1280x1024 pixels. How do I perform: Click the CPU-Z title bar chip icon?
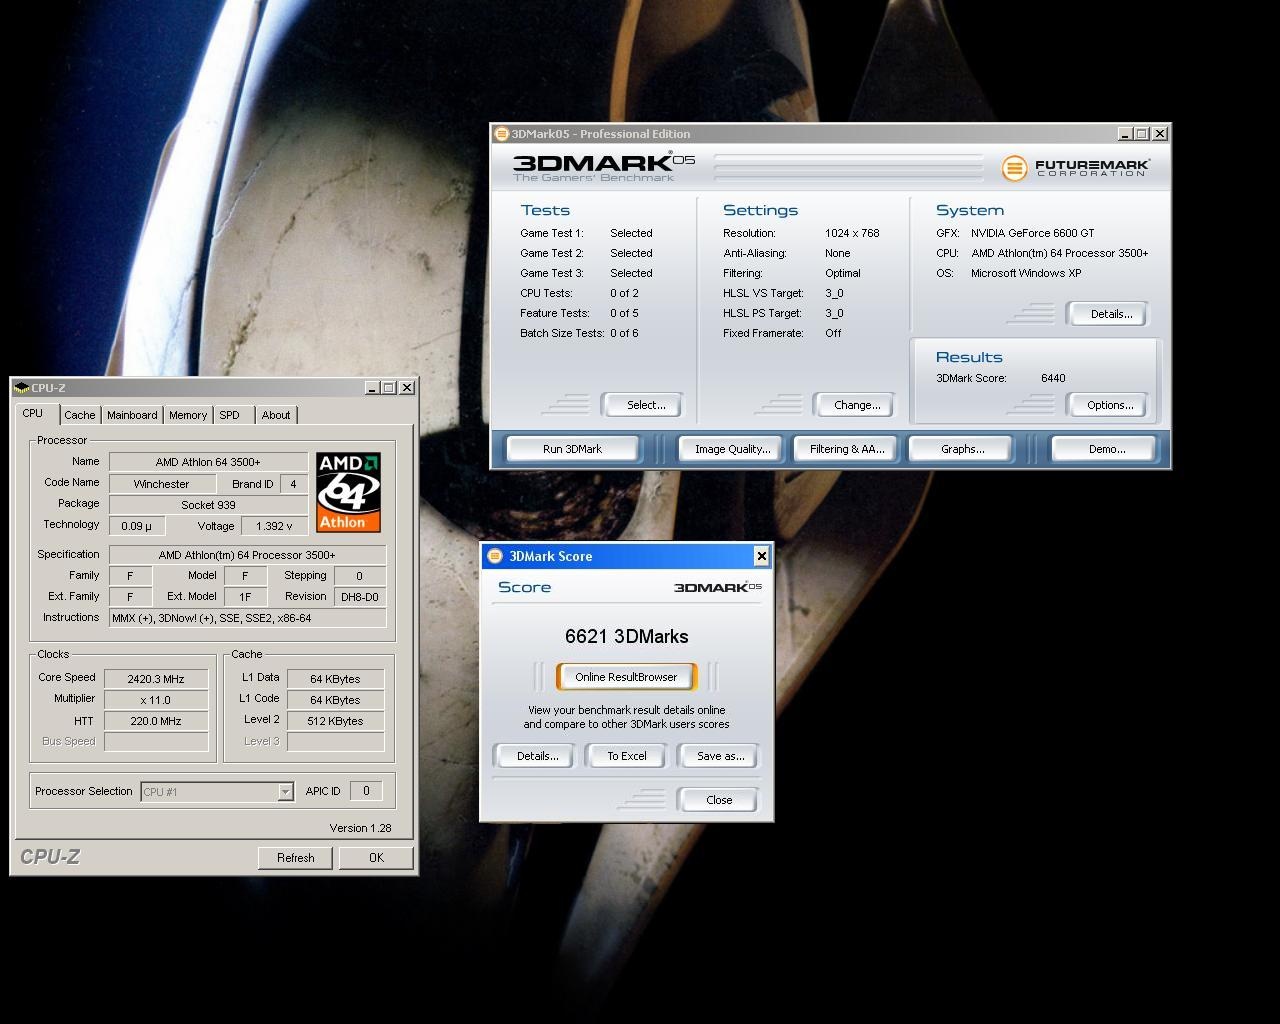point(22,388)
